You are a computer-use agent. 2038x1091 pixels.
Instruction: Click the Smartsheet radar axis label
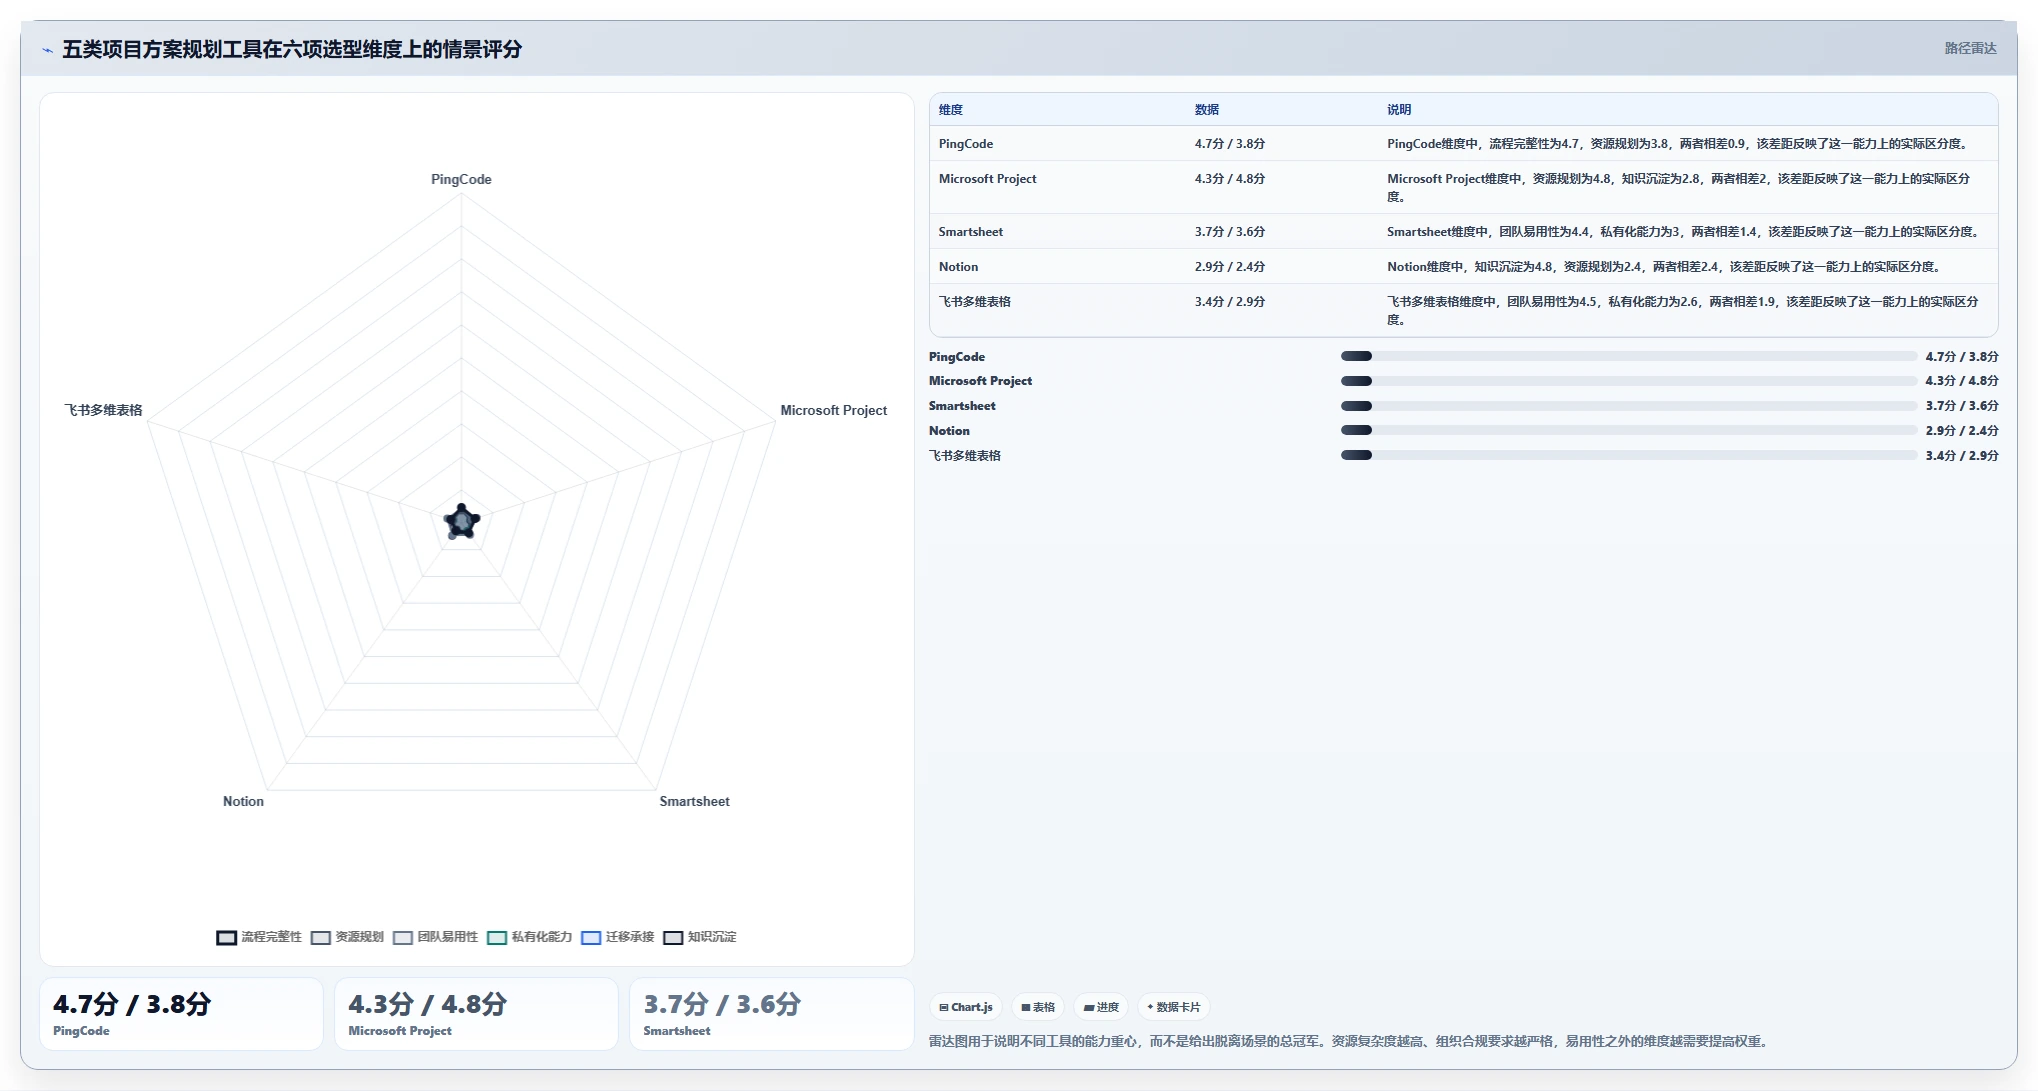click(x=694, y=801)
